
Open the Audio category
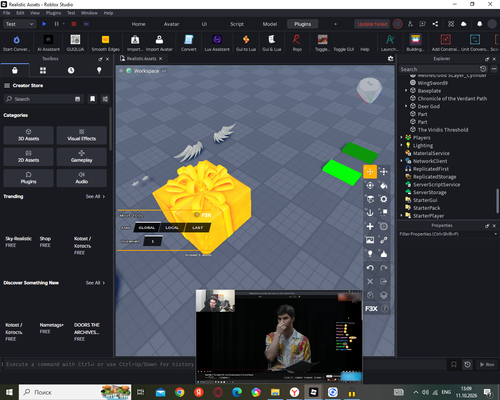coord(82,178)
